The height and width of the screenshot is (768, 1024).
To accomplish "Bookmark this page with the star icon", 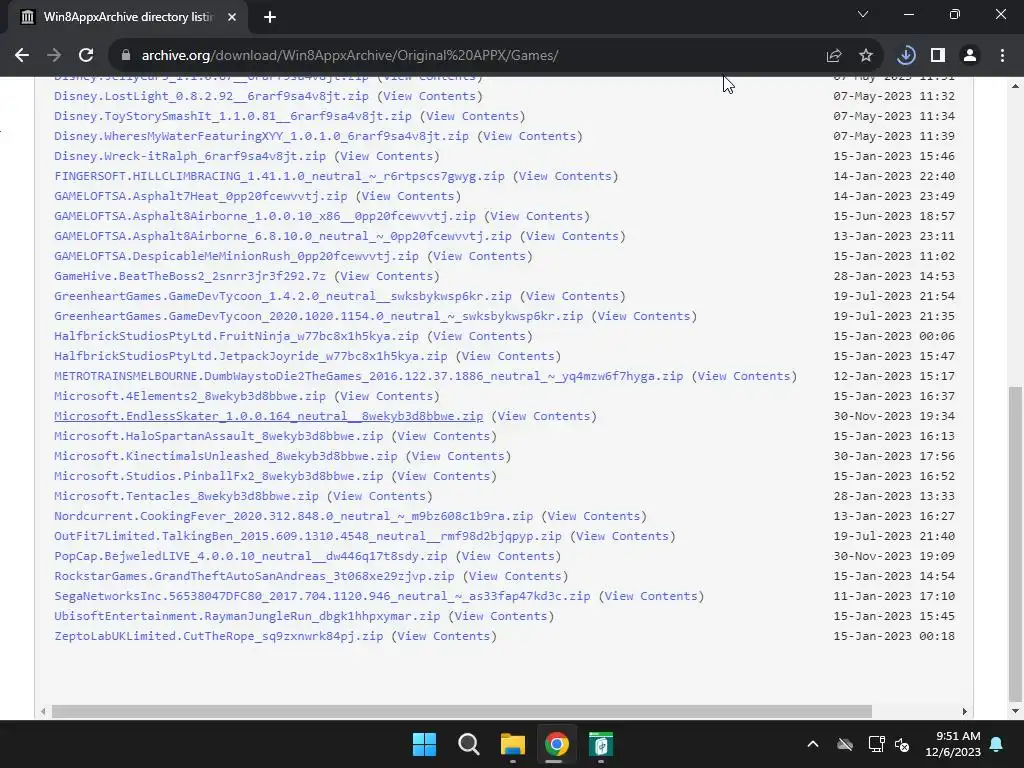I will (x=866, y=56).
